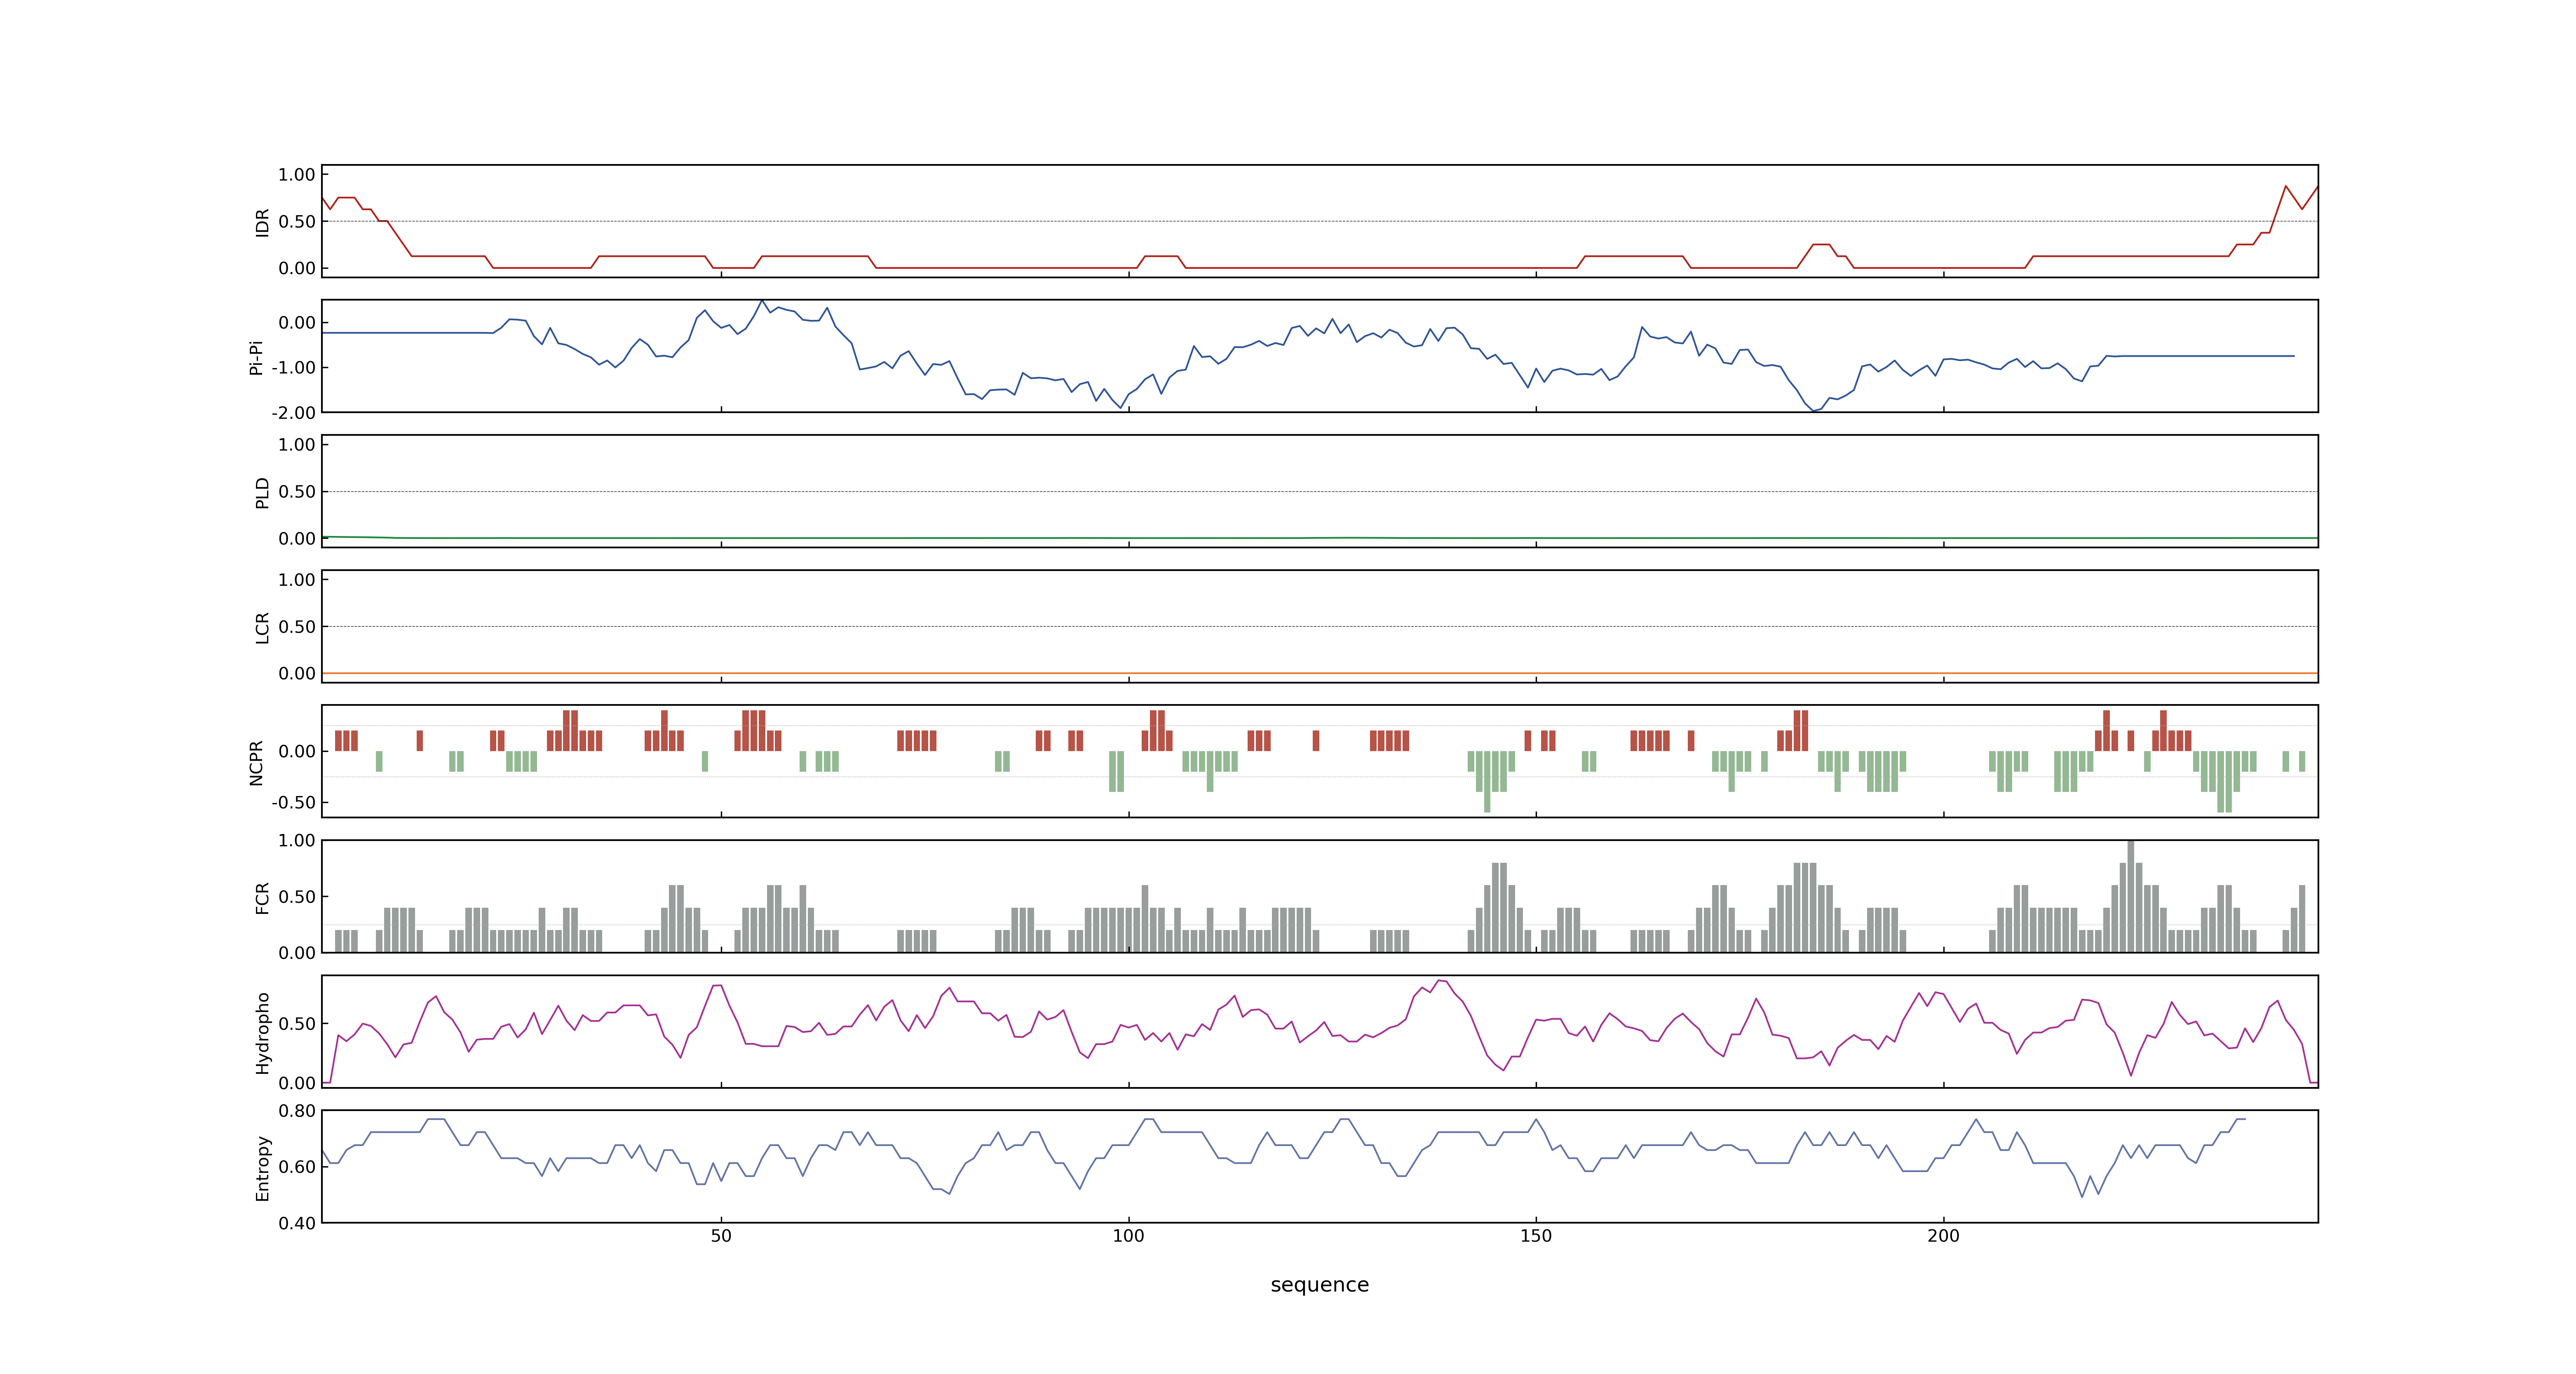The width and height of the screenshot is (2576, 1374).
Task: Click the LCR panel axis label
Action: 262,628
